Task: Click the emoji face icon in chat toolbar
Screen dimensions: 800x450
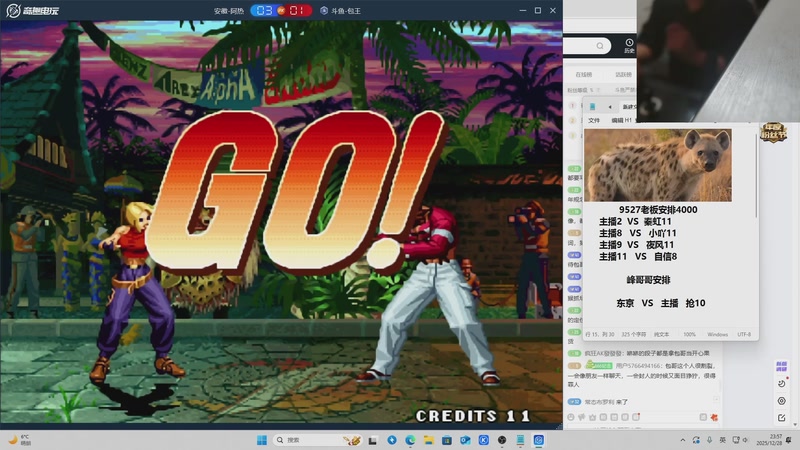Action: [571, 417]
